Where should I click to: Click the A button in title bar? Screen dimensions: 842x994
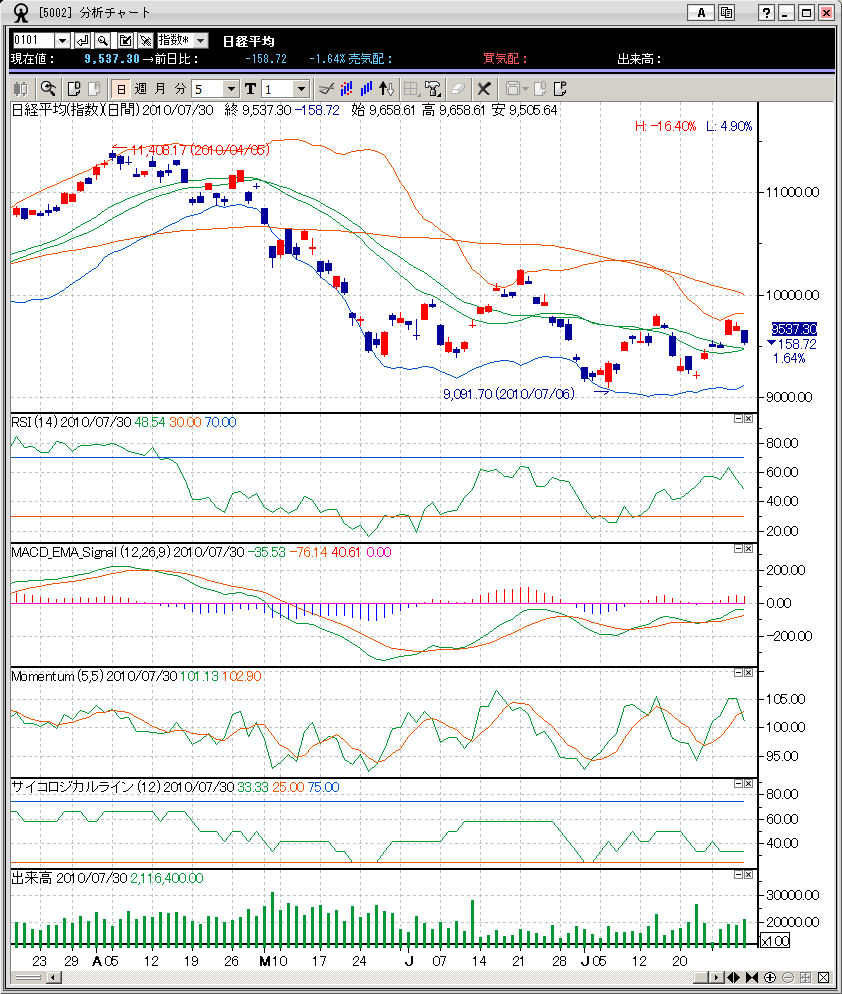pos(701,13)
